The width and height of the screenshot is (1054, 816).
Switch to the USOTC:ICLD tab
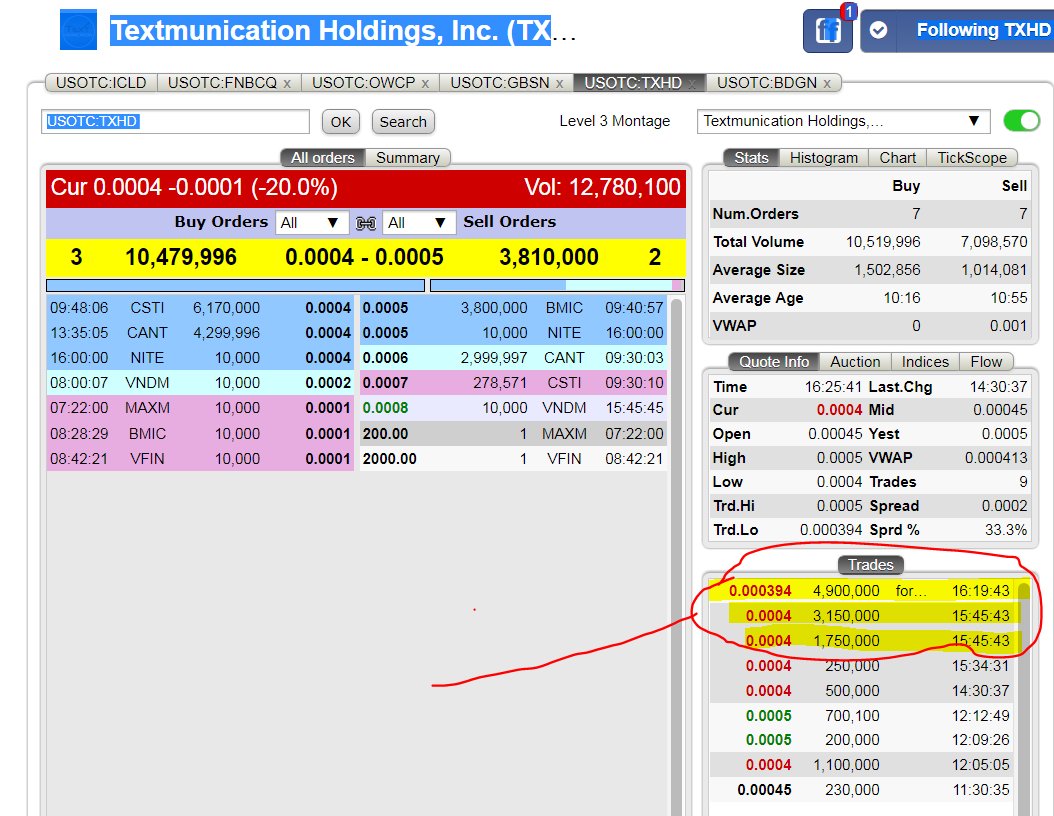point(101,83)
